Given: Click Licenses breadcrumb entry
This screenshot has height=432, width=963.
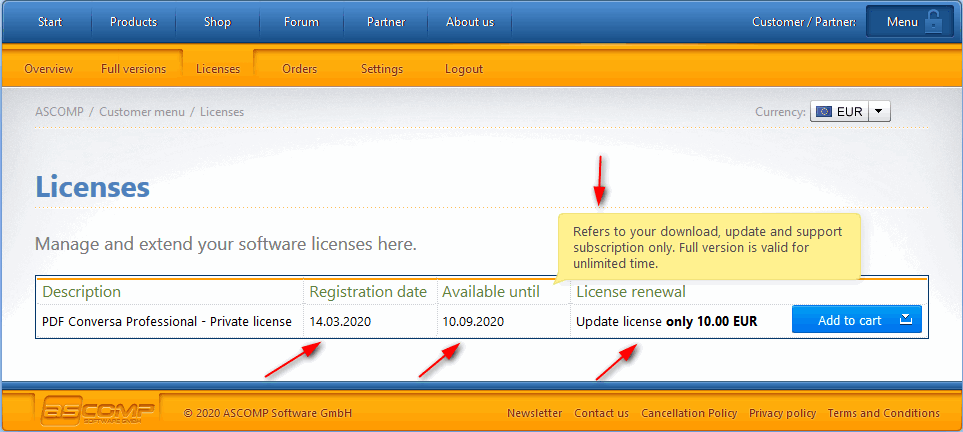Looking at the screenshot, I should coord(222,112).
